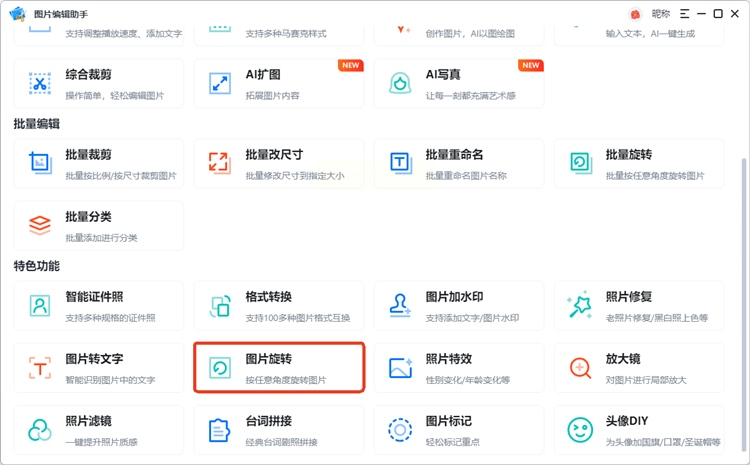The width and height of the screenshot is (750, 465).
Task: Click the 批量分类 layers icon
Action: point(40,225)
